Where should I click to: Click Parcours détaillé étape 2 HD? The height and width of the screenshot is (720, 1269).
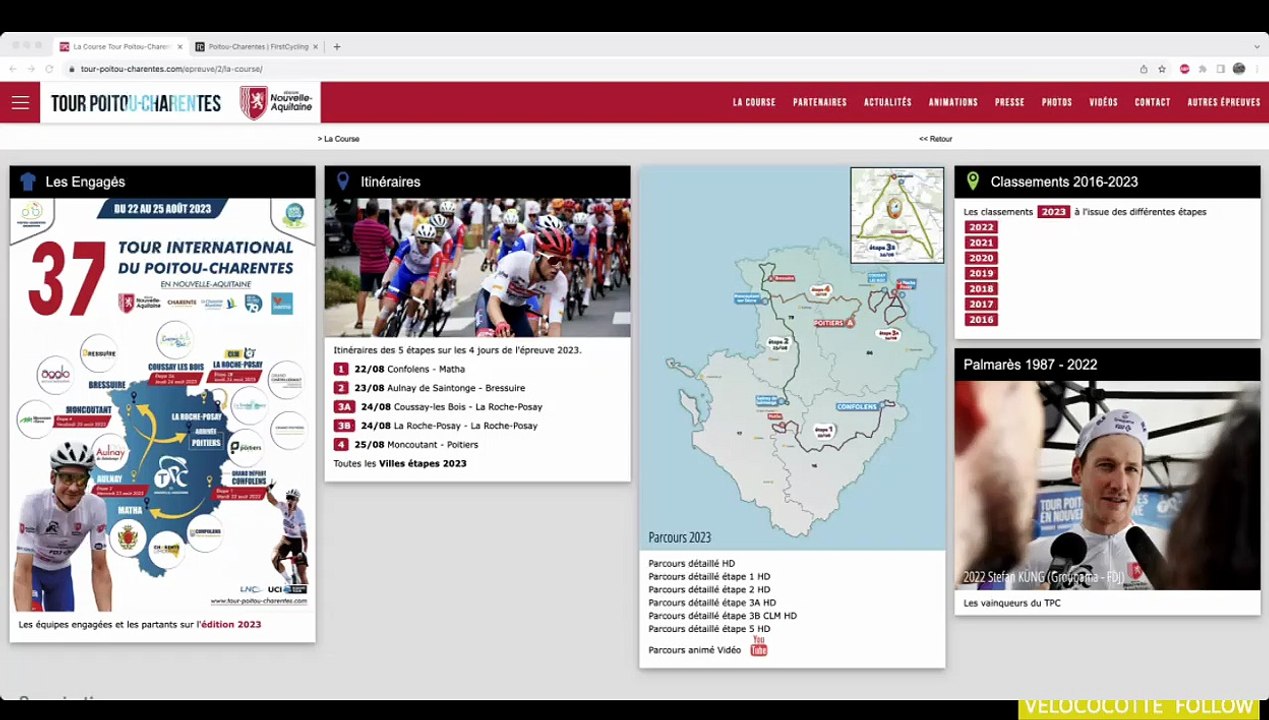[709, 589]
